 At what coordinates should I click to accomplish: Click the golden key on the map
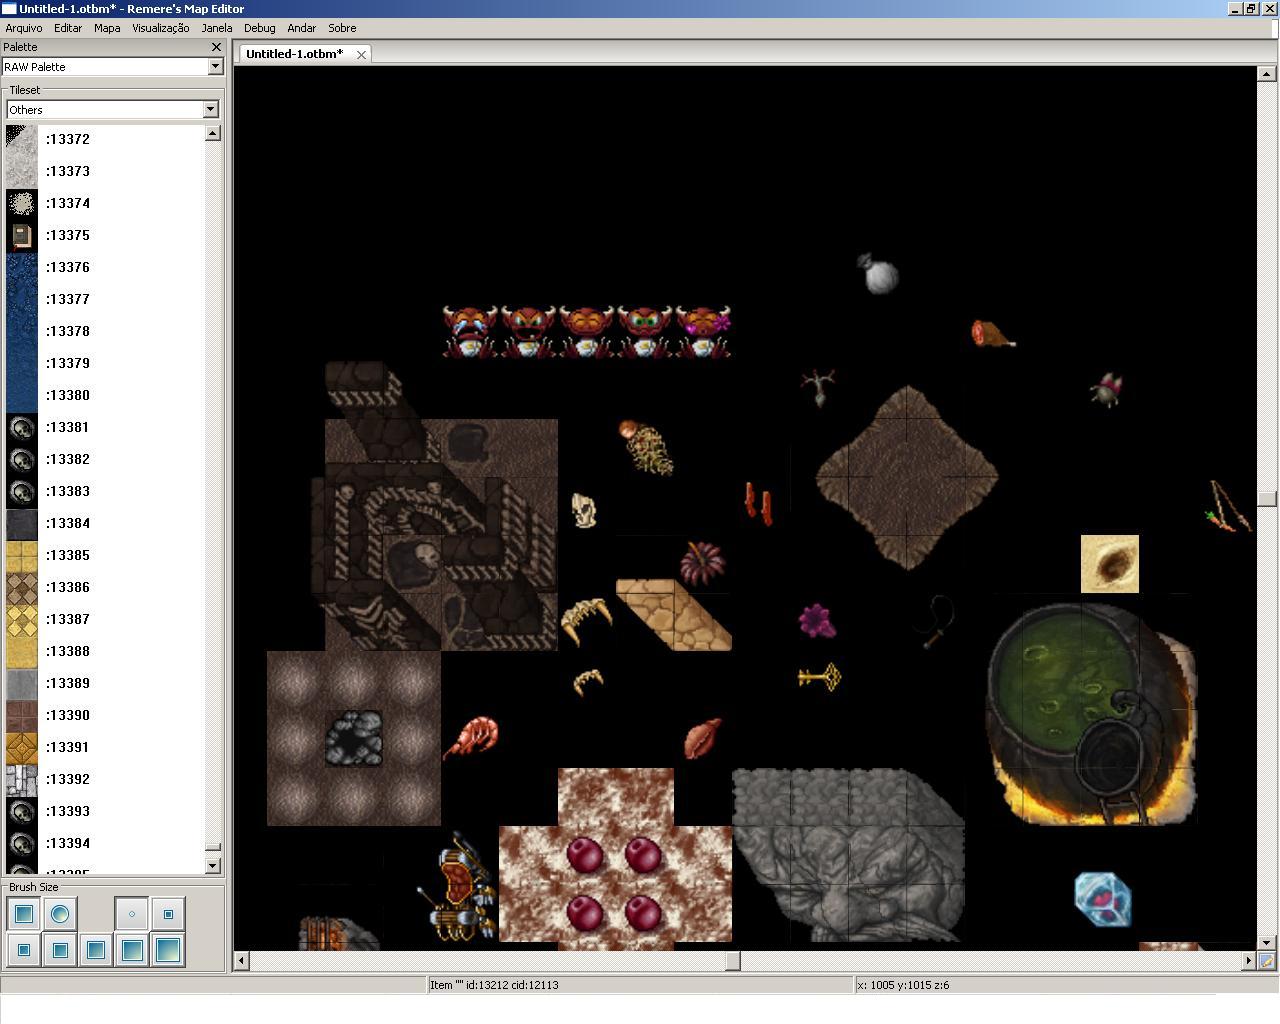(819, 678)
